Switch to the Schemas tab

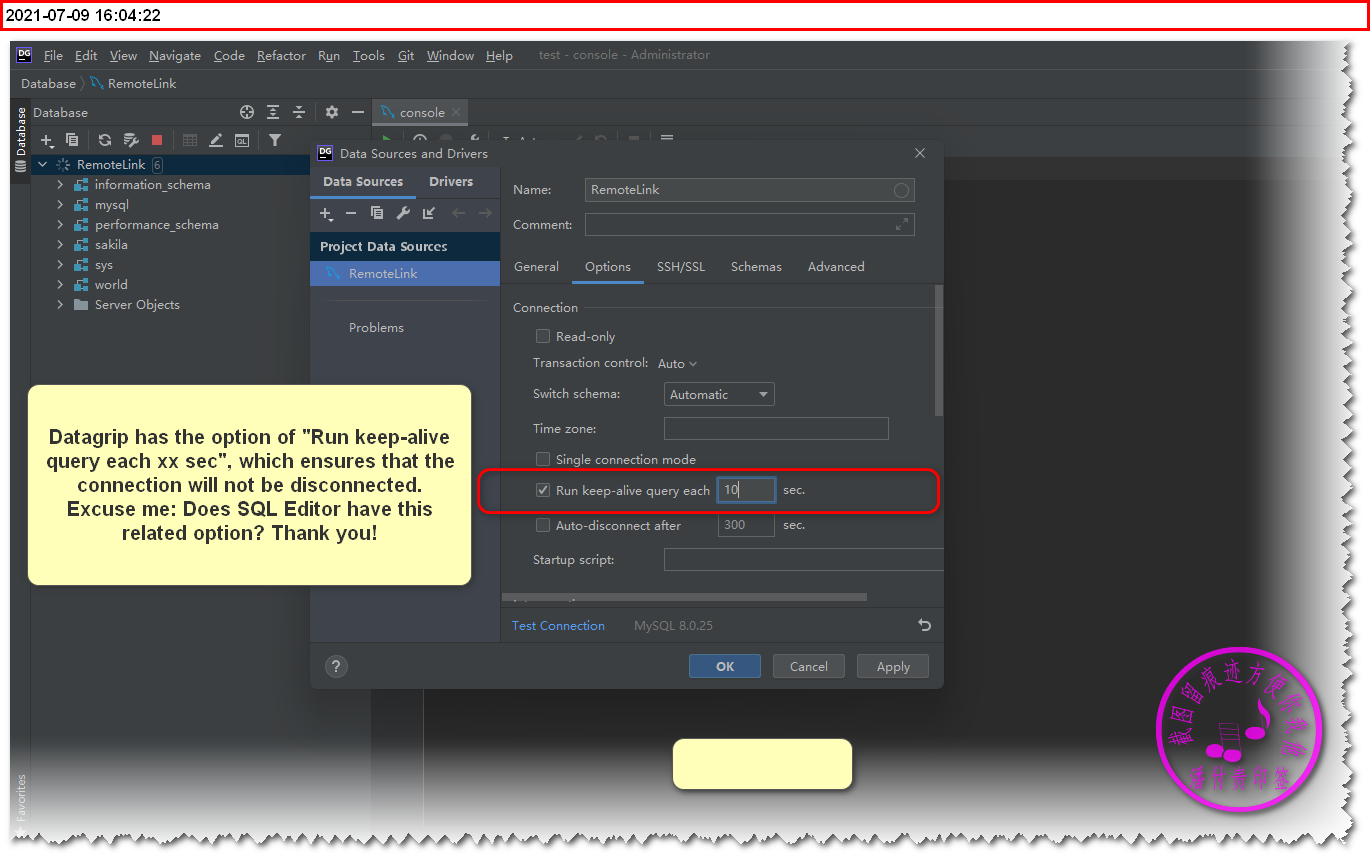pos(756,267)
